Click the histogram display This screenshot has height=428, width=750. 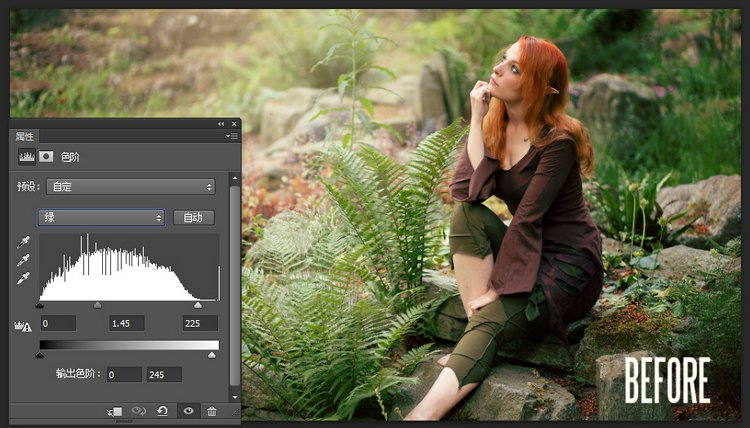tap(129, 267)
